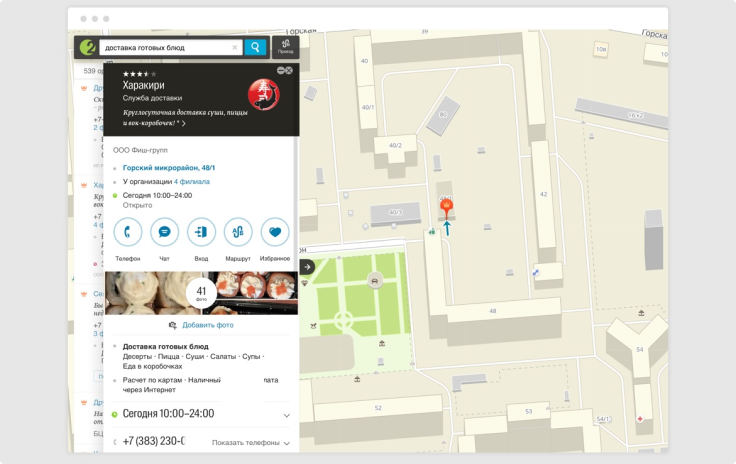Click building 42 on the map
736x464 pixels.
(x=543, y=194)
